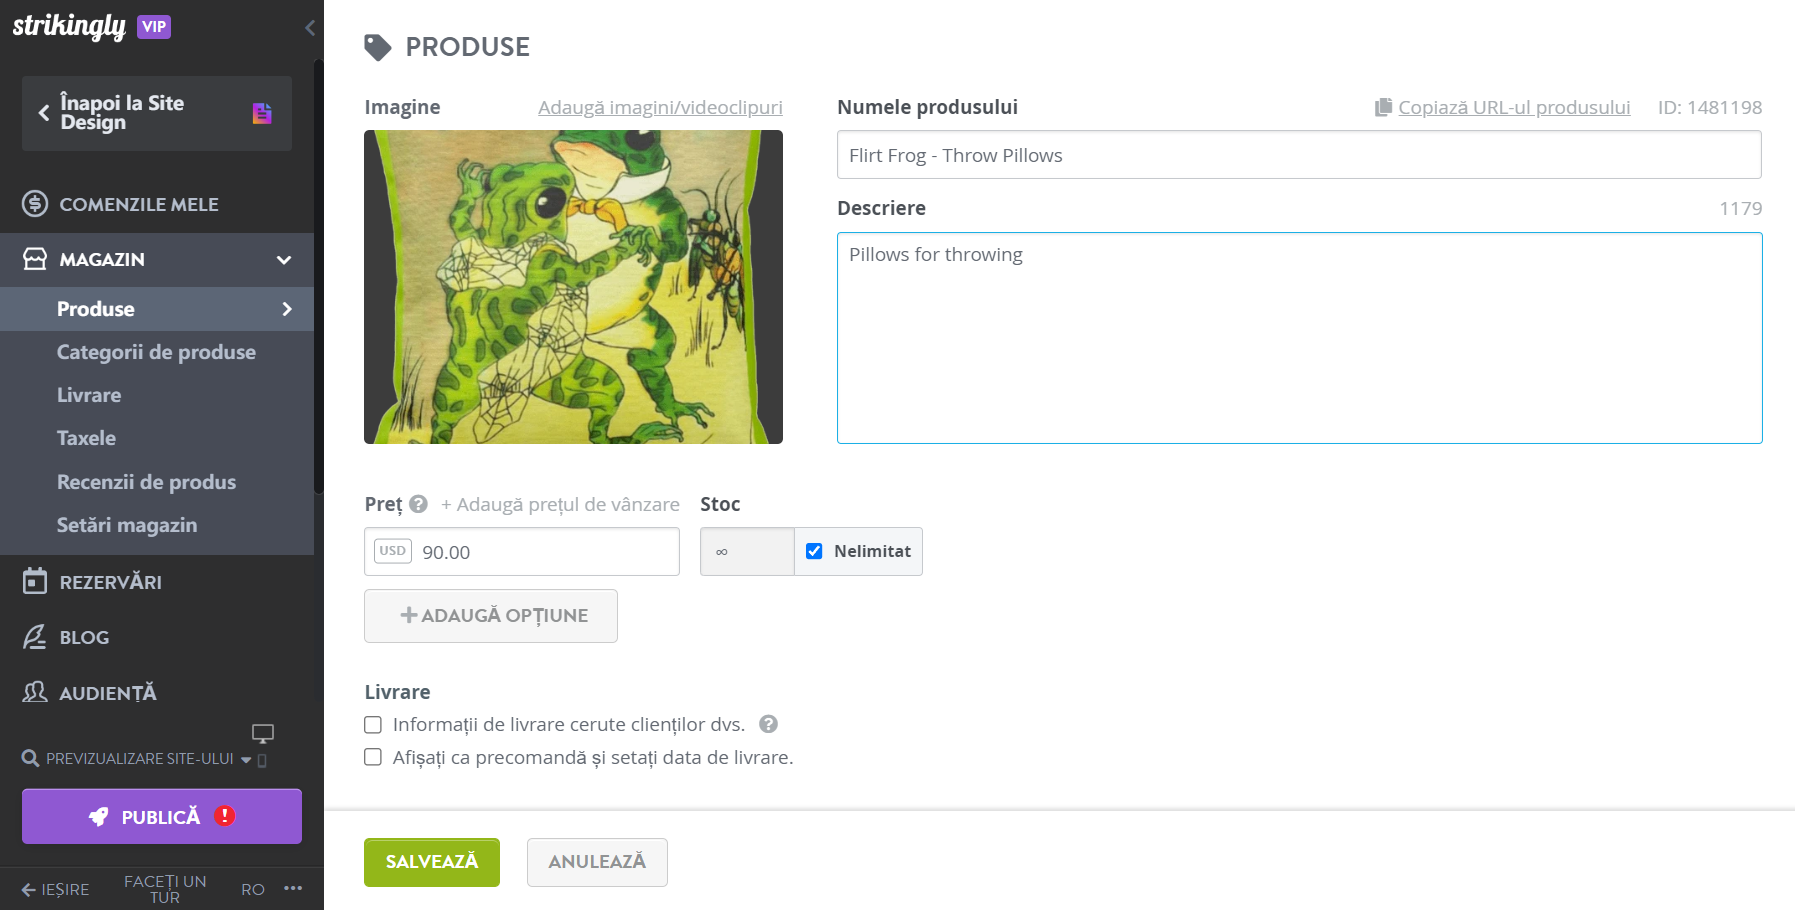Viewport: 1795px width, 910px height.
Task: Open Adaugă imagini/videoclipuri link
Action: pos(660,107)
